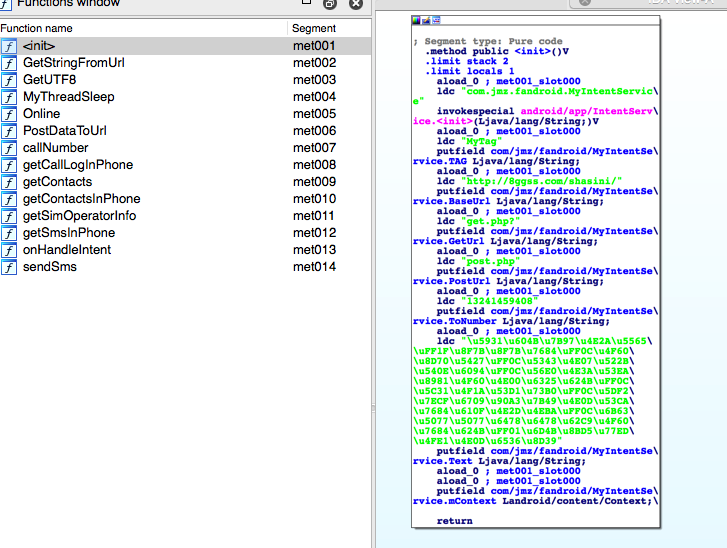Click function icon beside <init>
Screen dimensions: 727x548
coord(9,46)
